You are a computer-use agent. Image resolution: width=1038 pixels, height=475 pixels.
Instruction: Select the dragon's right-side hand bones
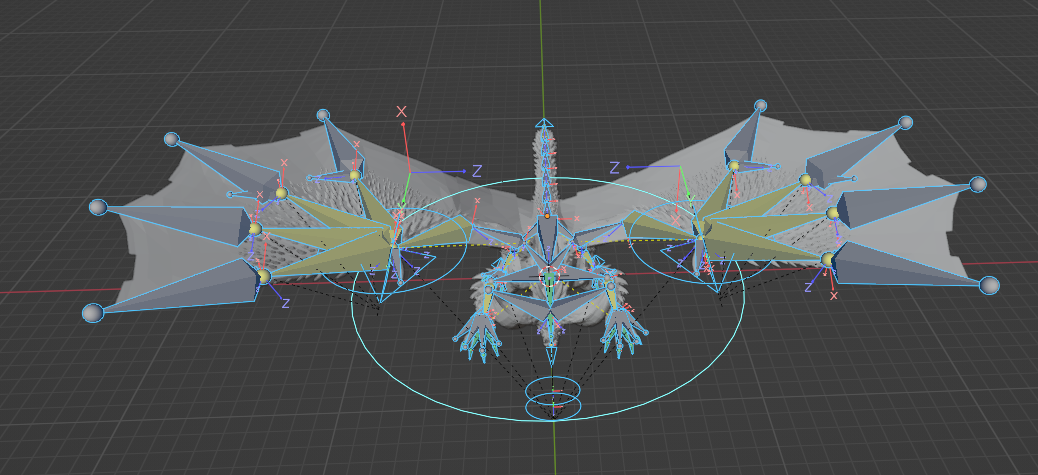point(621,332)
